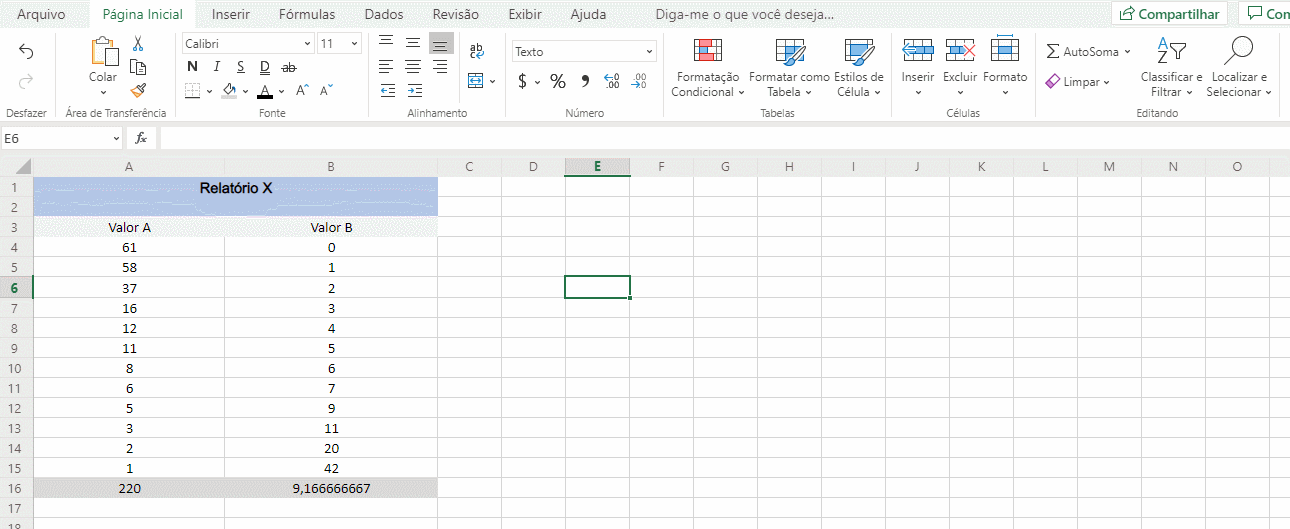Toggle strikethrough text formatting

click(289, 67)
